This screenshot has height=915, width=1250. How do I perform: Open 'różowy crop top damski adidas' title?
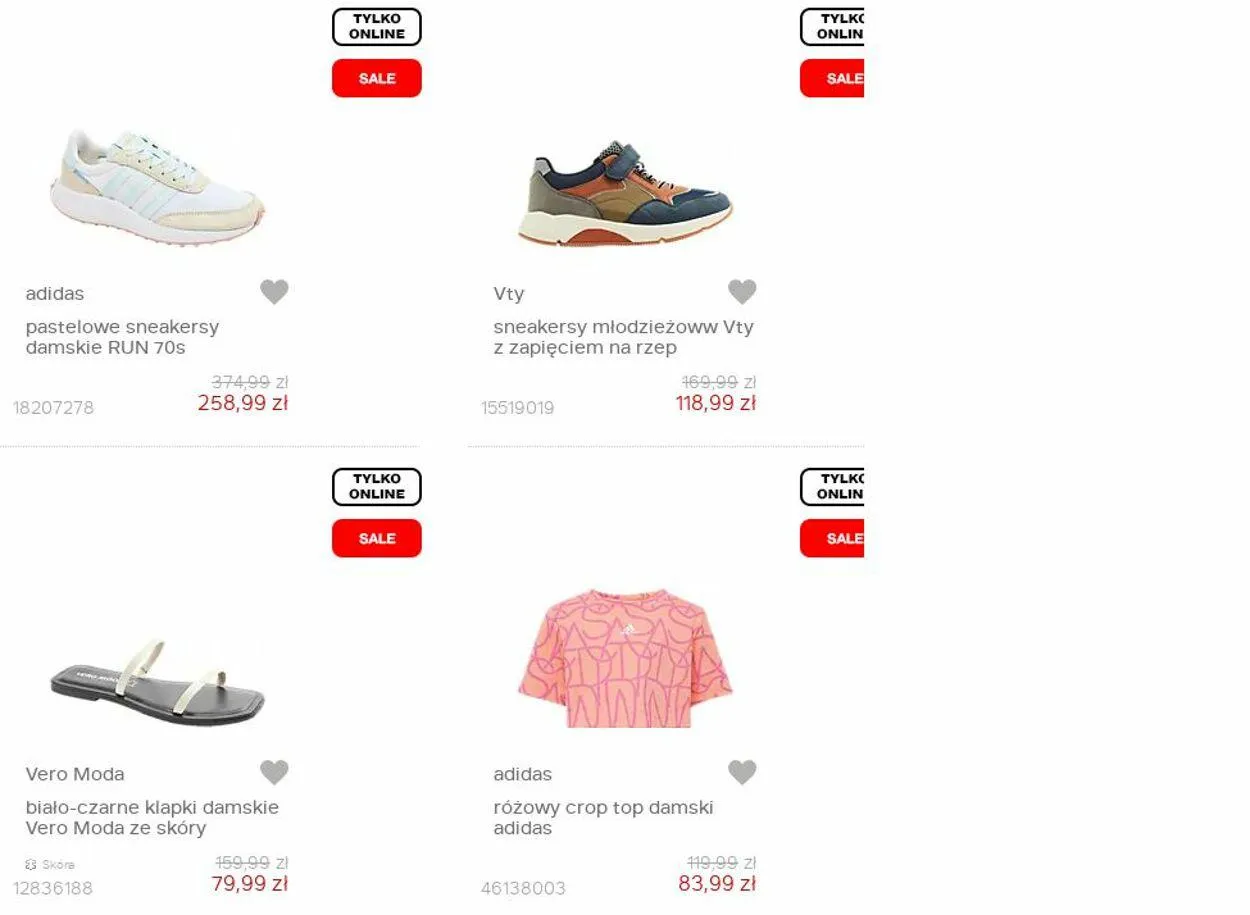[x=603, y=817]
